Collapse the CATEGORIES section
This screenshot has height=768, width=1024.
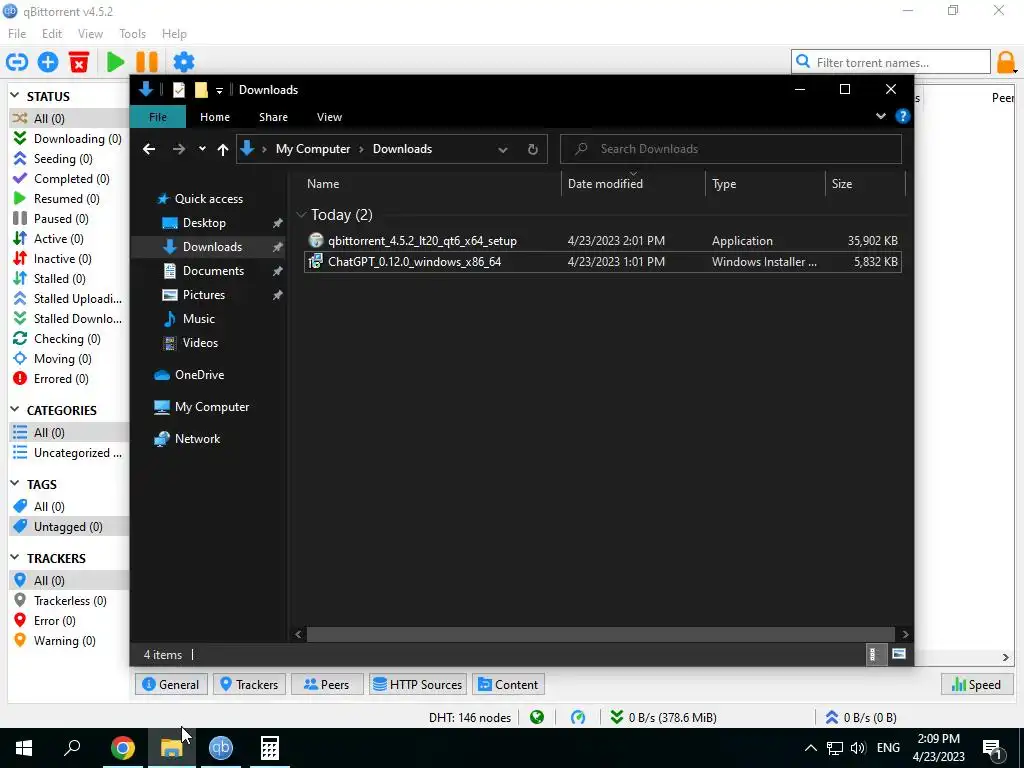pos(15,410)
